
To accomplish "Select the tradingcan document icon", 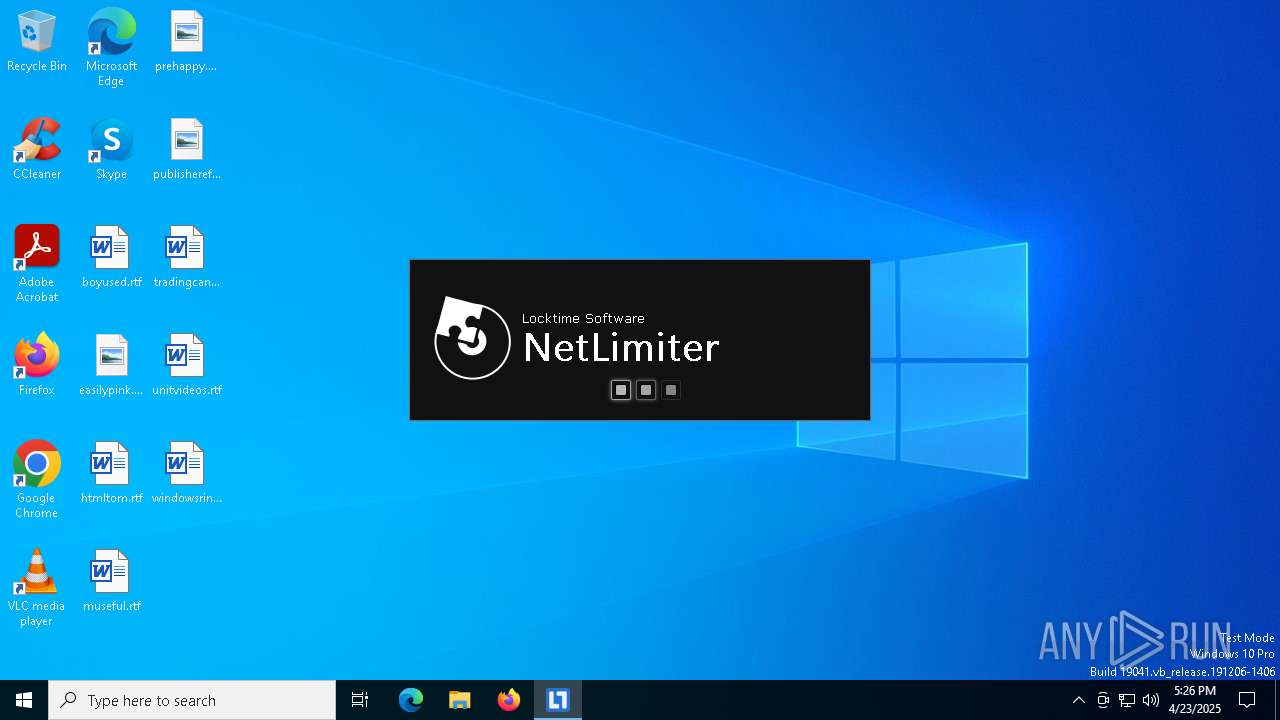I will [x=186, y=258].
